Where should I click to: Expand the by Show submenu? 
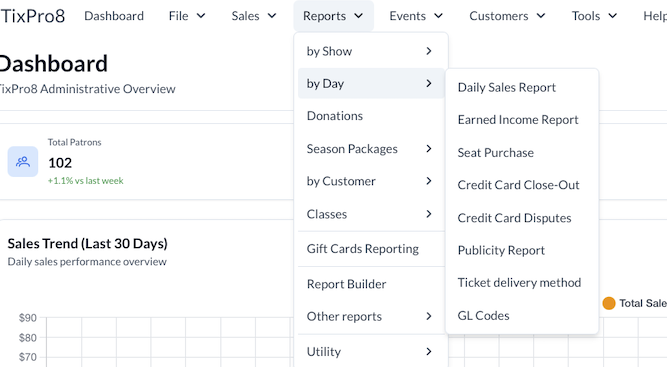[371, 51]
